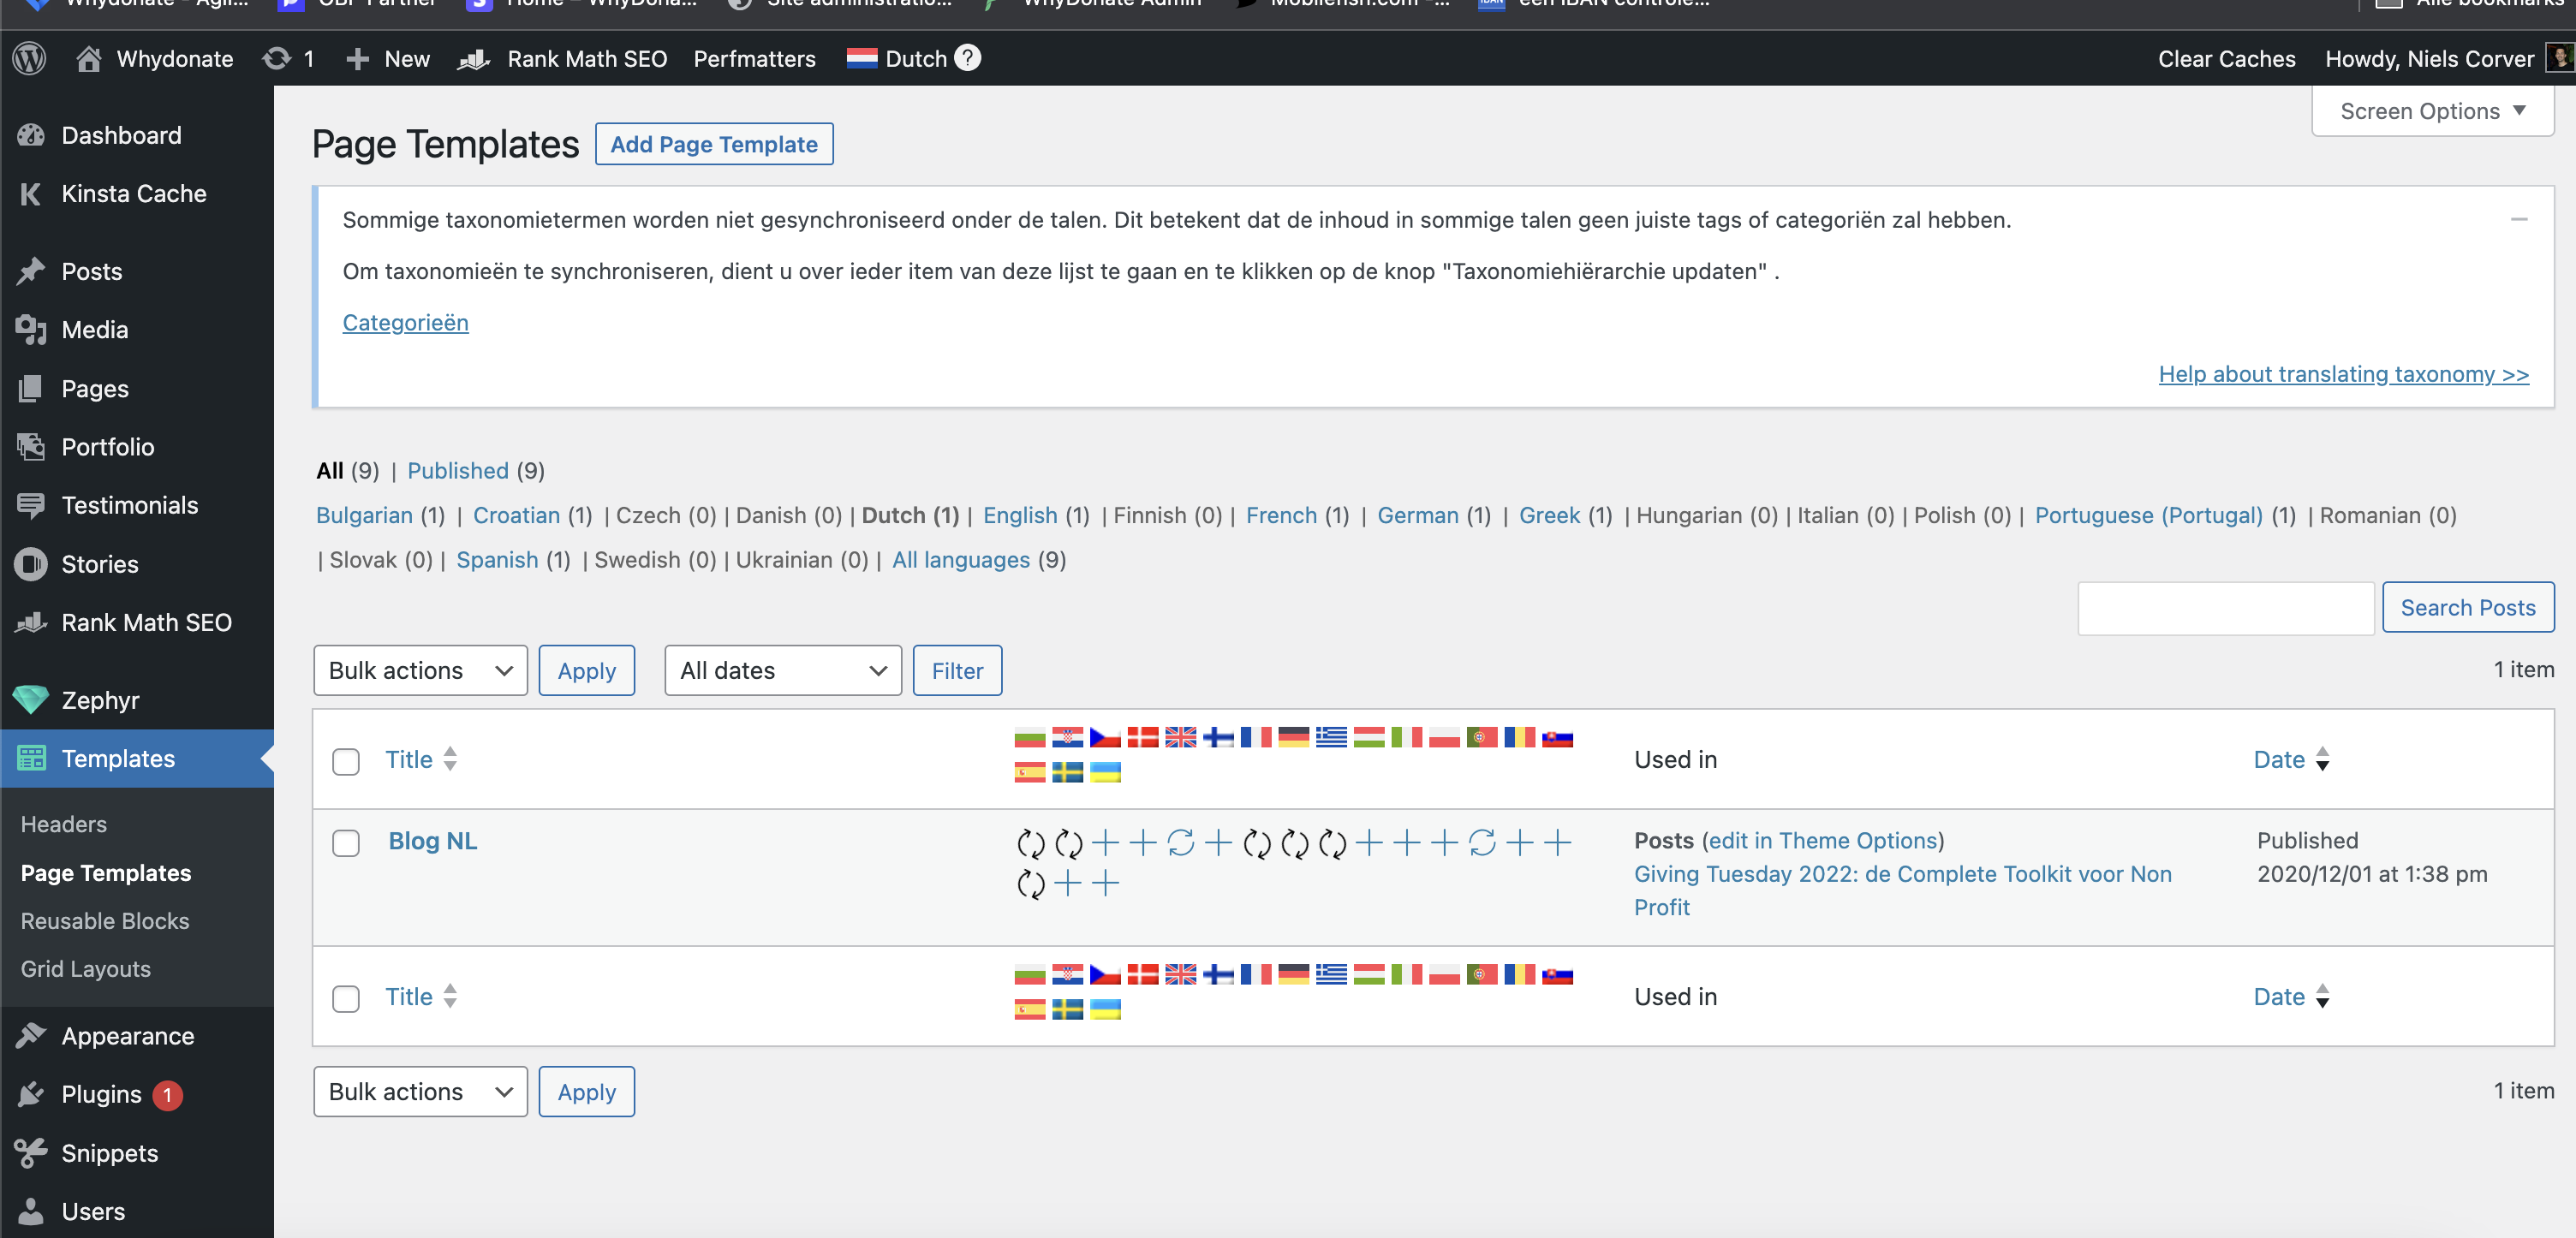This screenshot has width=2576, height=1238.
Task: Open the Snippets scissors icon
Action: (31, 1152)
